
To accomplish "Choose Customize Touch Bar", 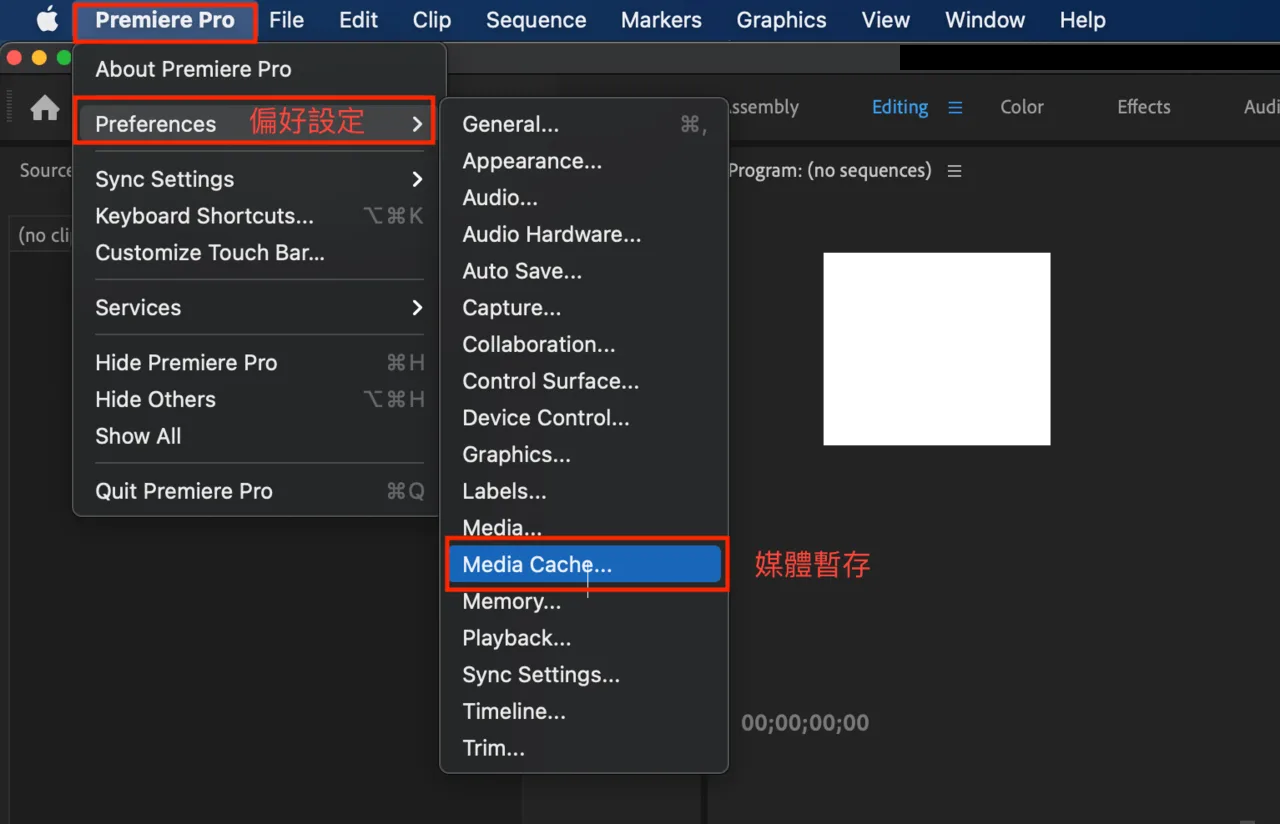I will [258, 253].
